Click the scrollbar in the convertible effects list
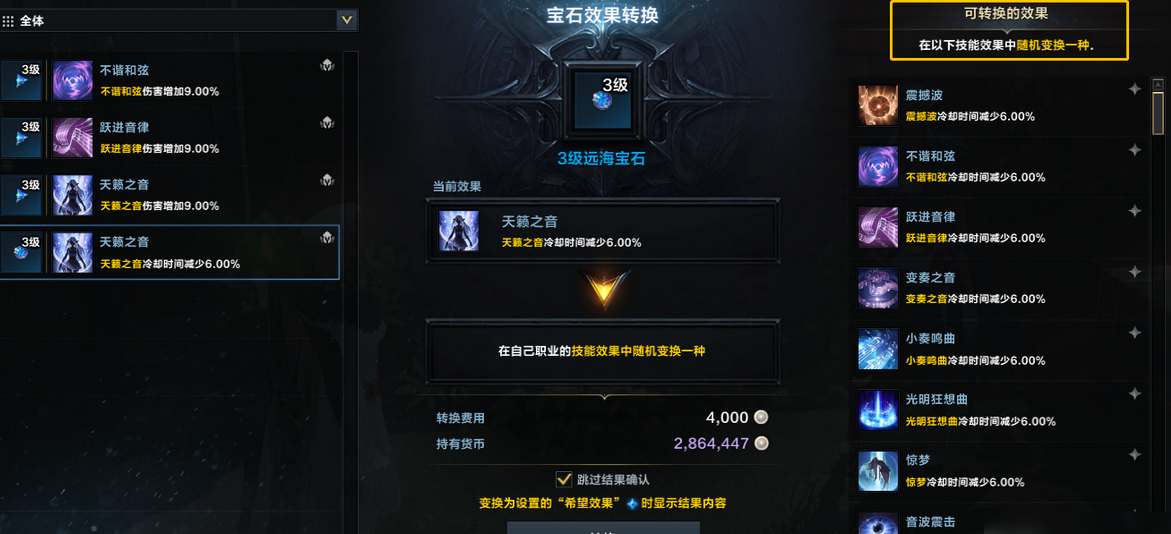Viewport: 1171px width, 534px height. pyautogui.click(x=1158, y=112)
